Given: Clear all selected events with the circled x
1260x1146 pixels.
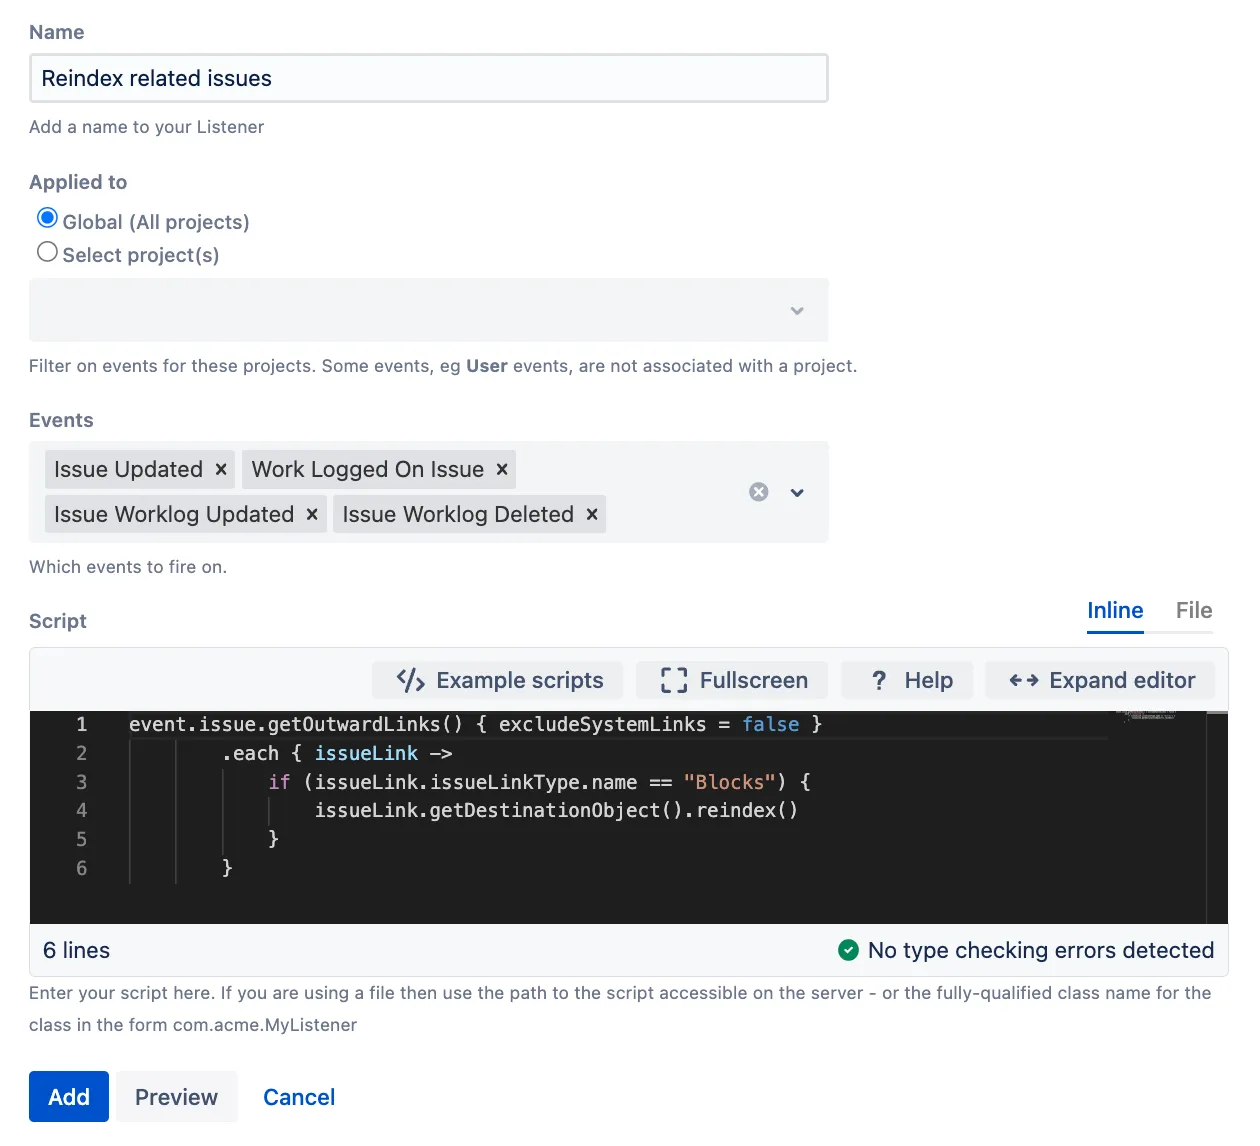Looking at the screenshot, I should [x=759, y=492].
